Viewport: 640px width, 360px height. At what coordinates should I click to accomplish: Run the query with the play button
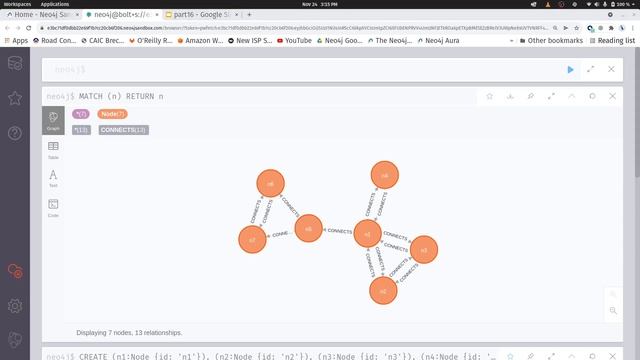570,70
